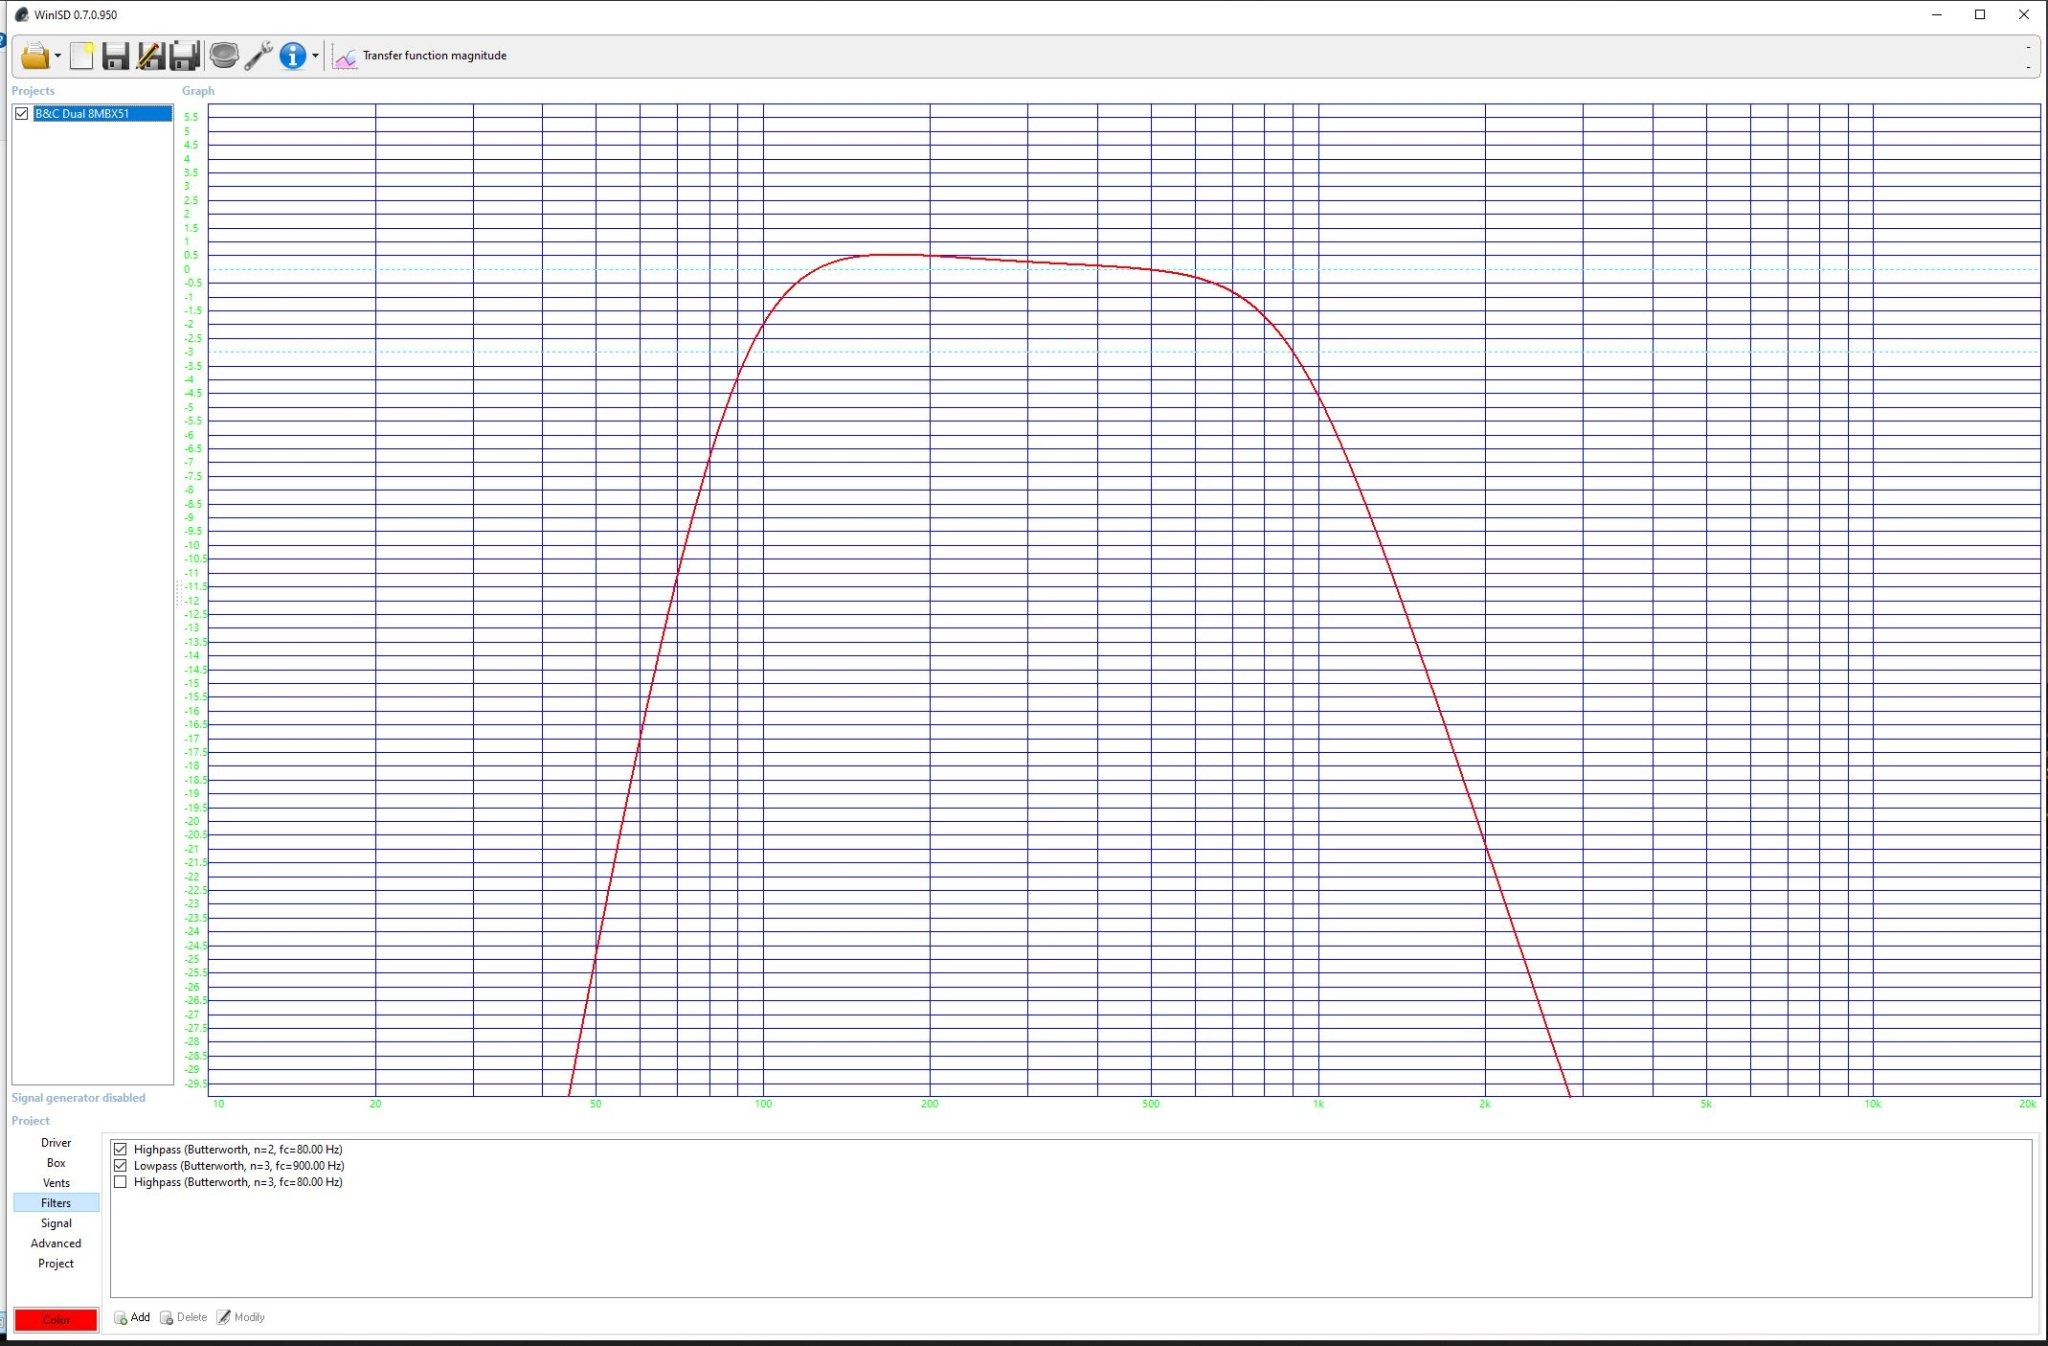Open Transfer function magnitude graph selector
This screenshot has width=2048, height=1346.
[434, 56]
